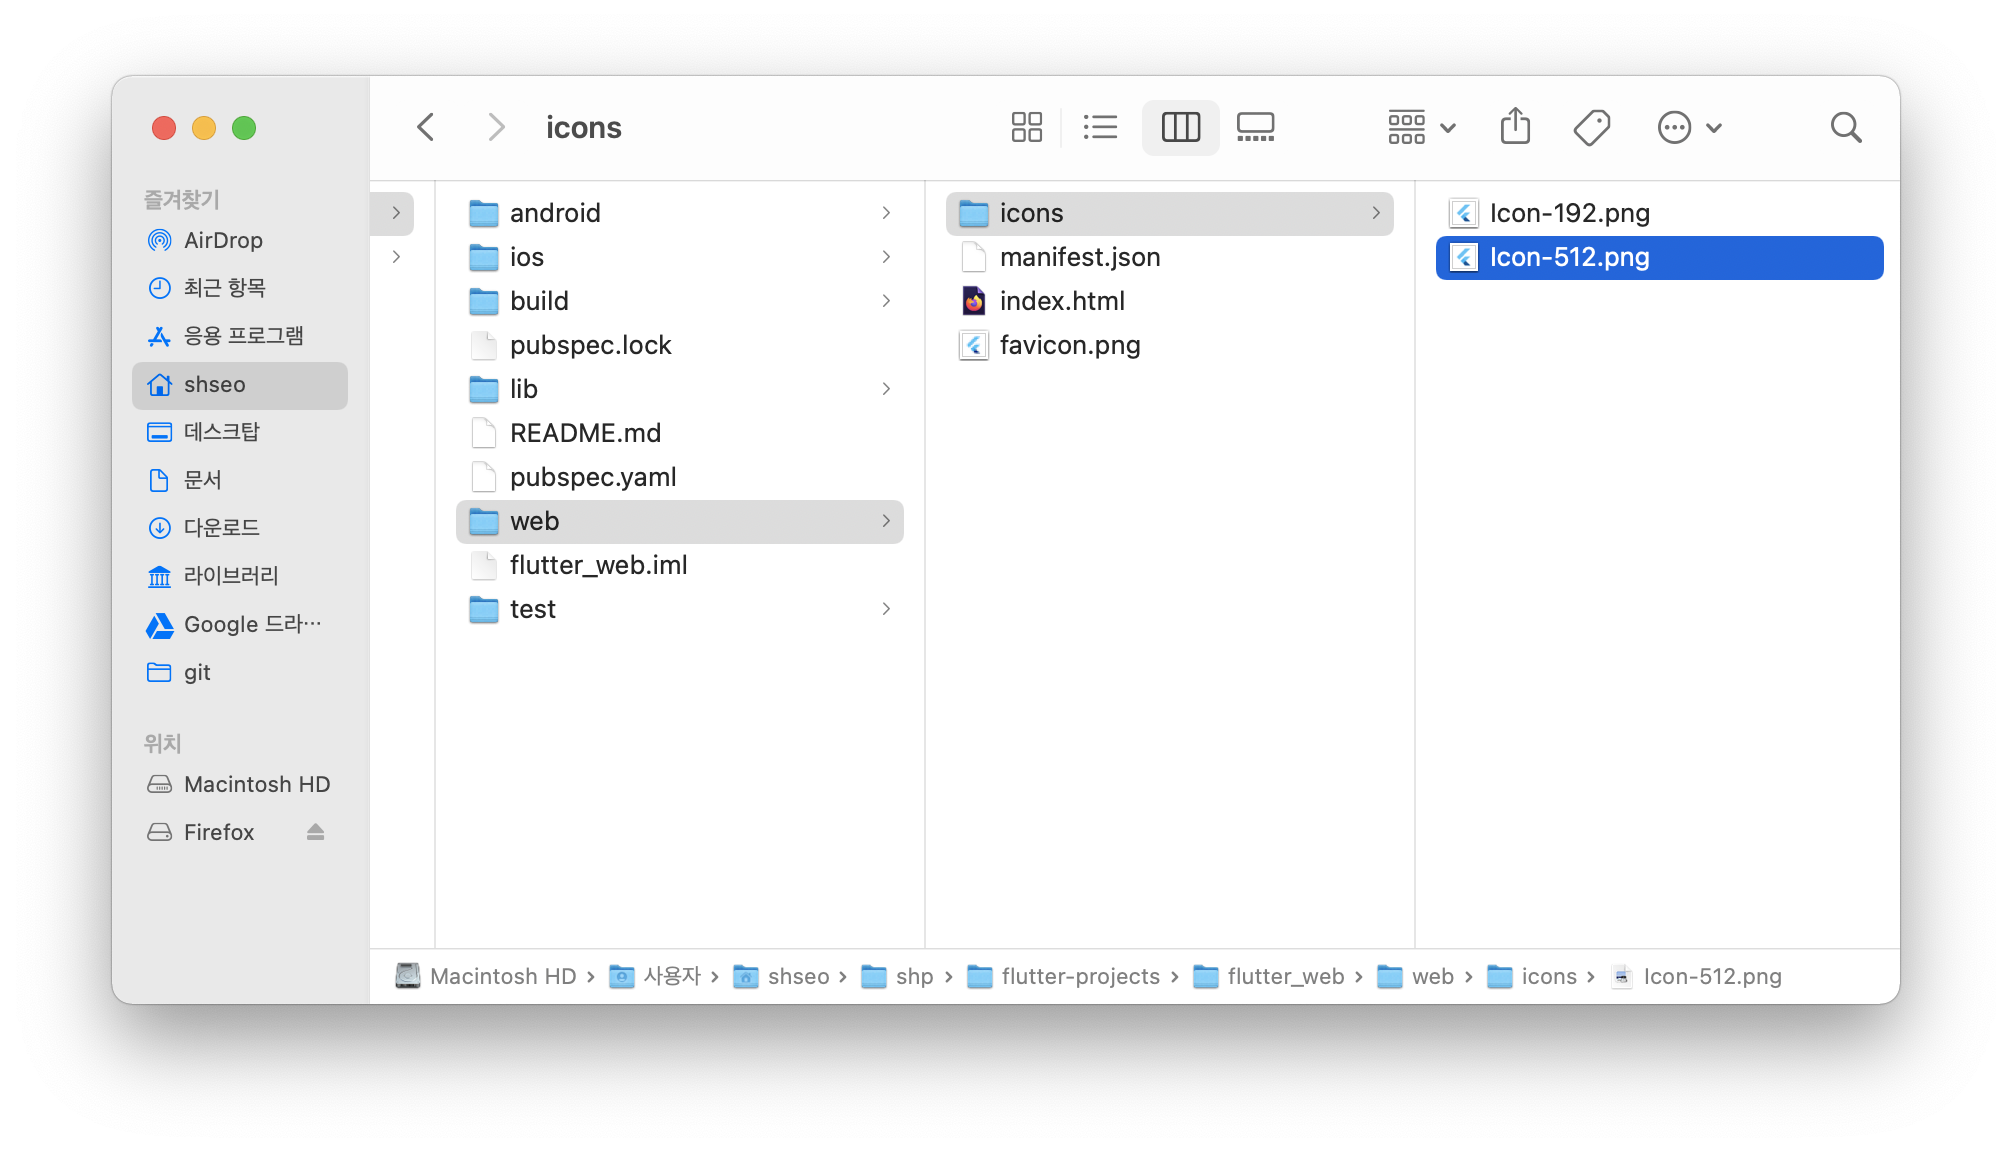Select the Icon-192.png file
The width and height of the screenshot is (2012, 1152).
tap(1569, 213)
